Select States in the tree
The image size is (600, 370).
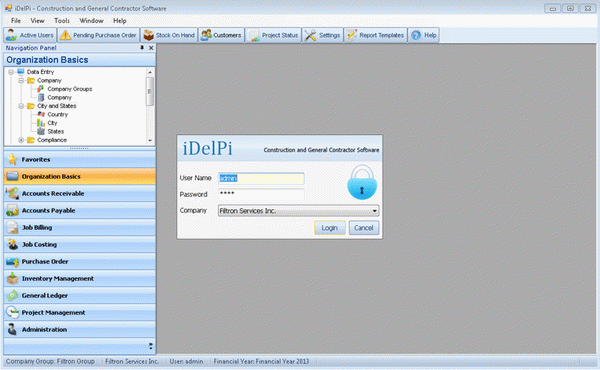(x=55, y=131)
